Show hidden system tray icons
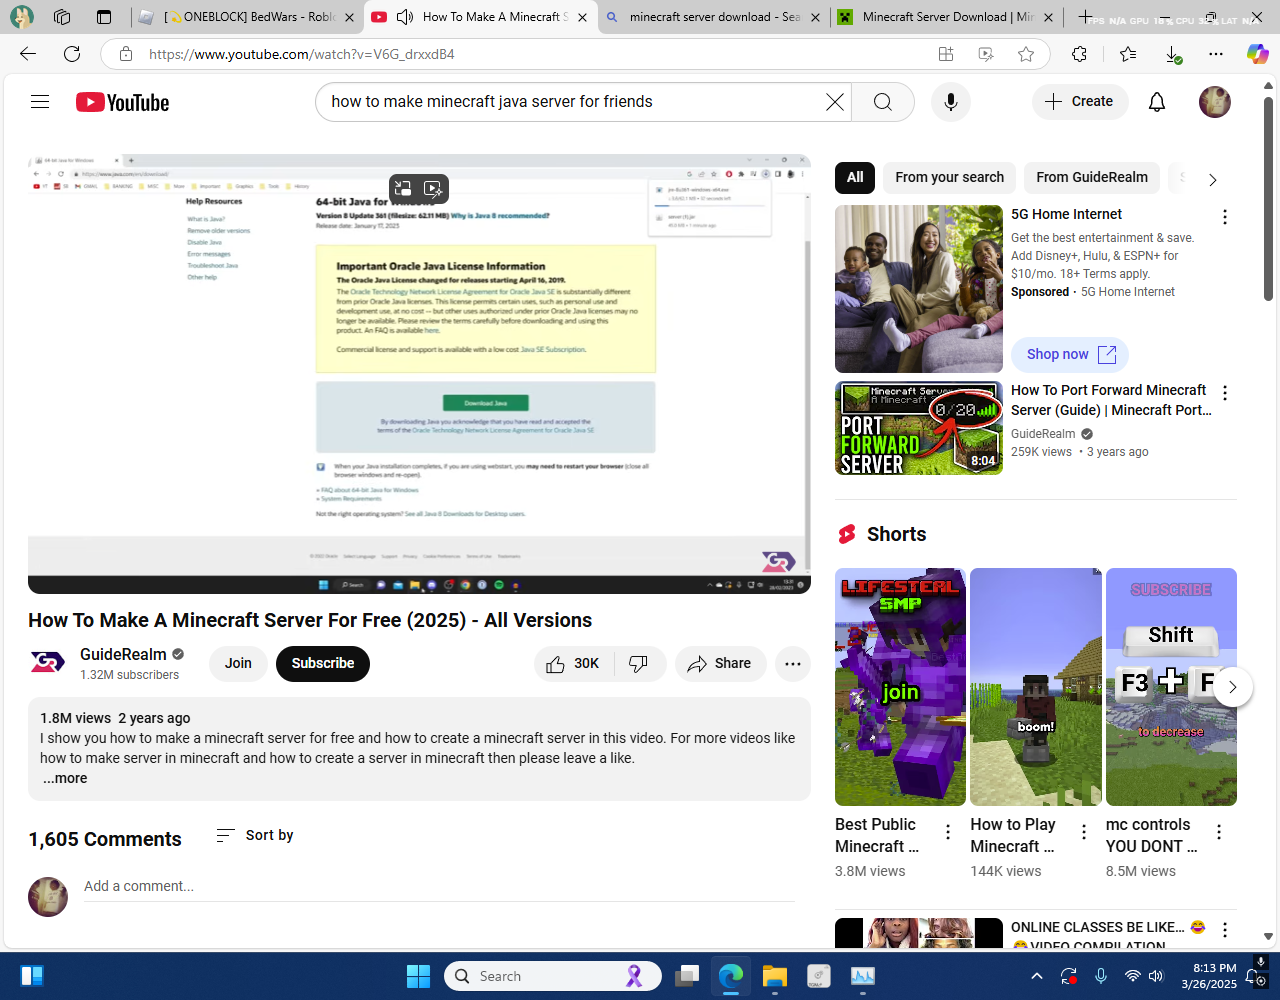 click(x=1037, y=976)
